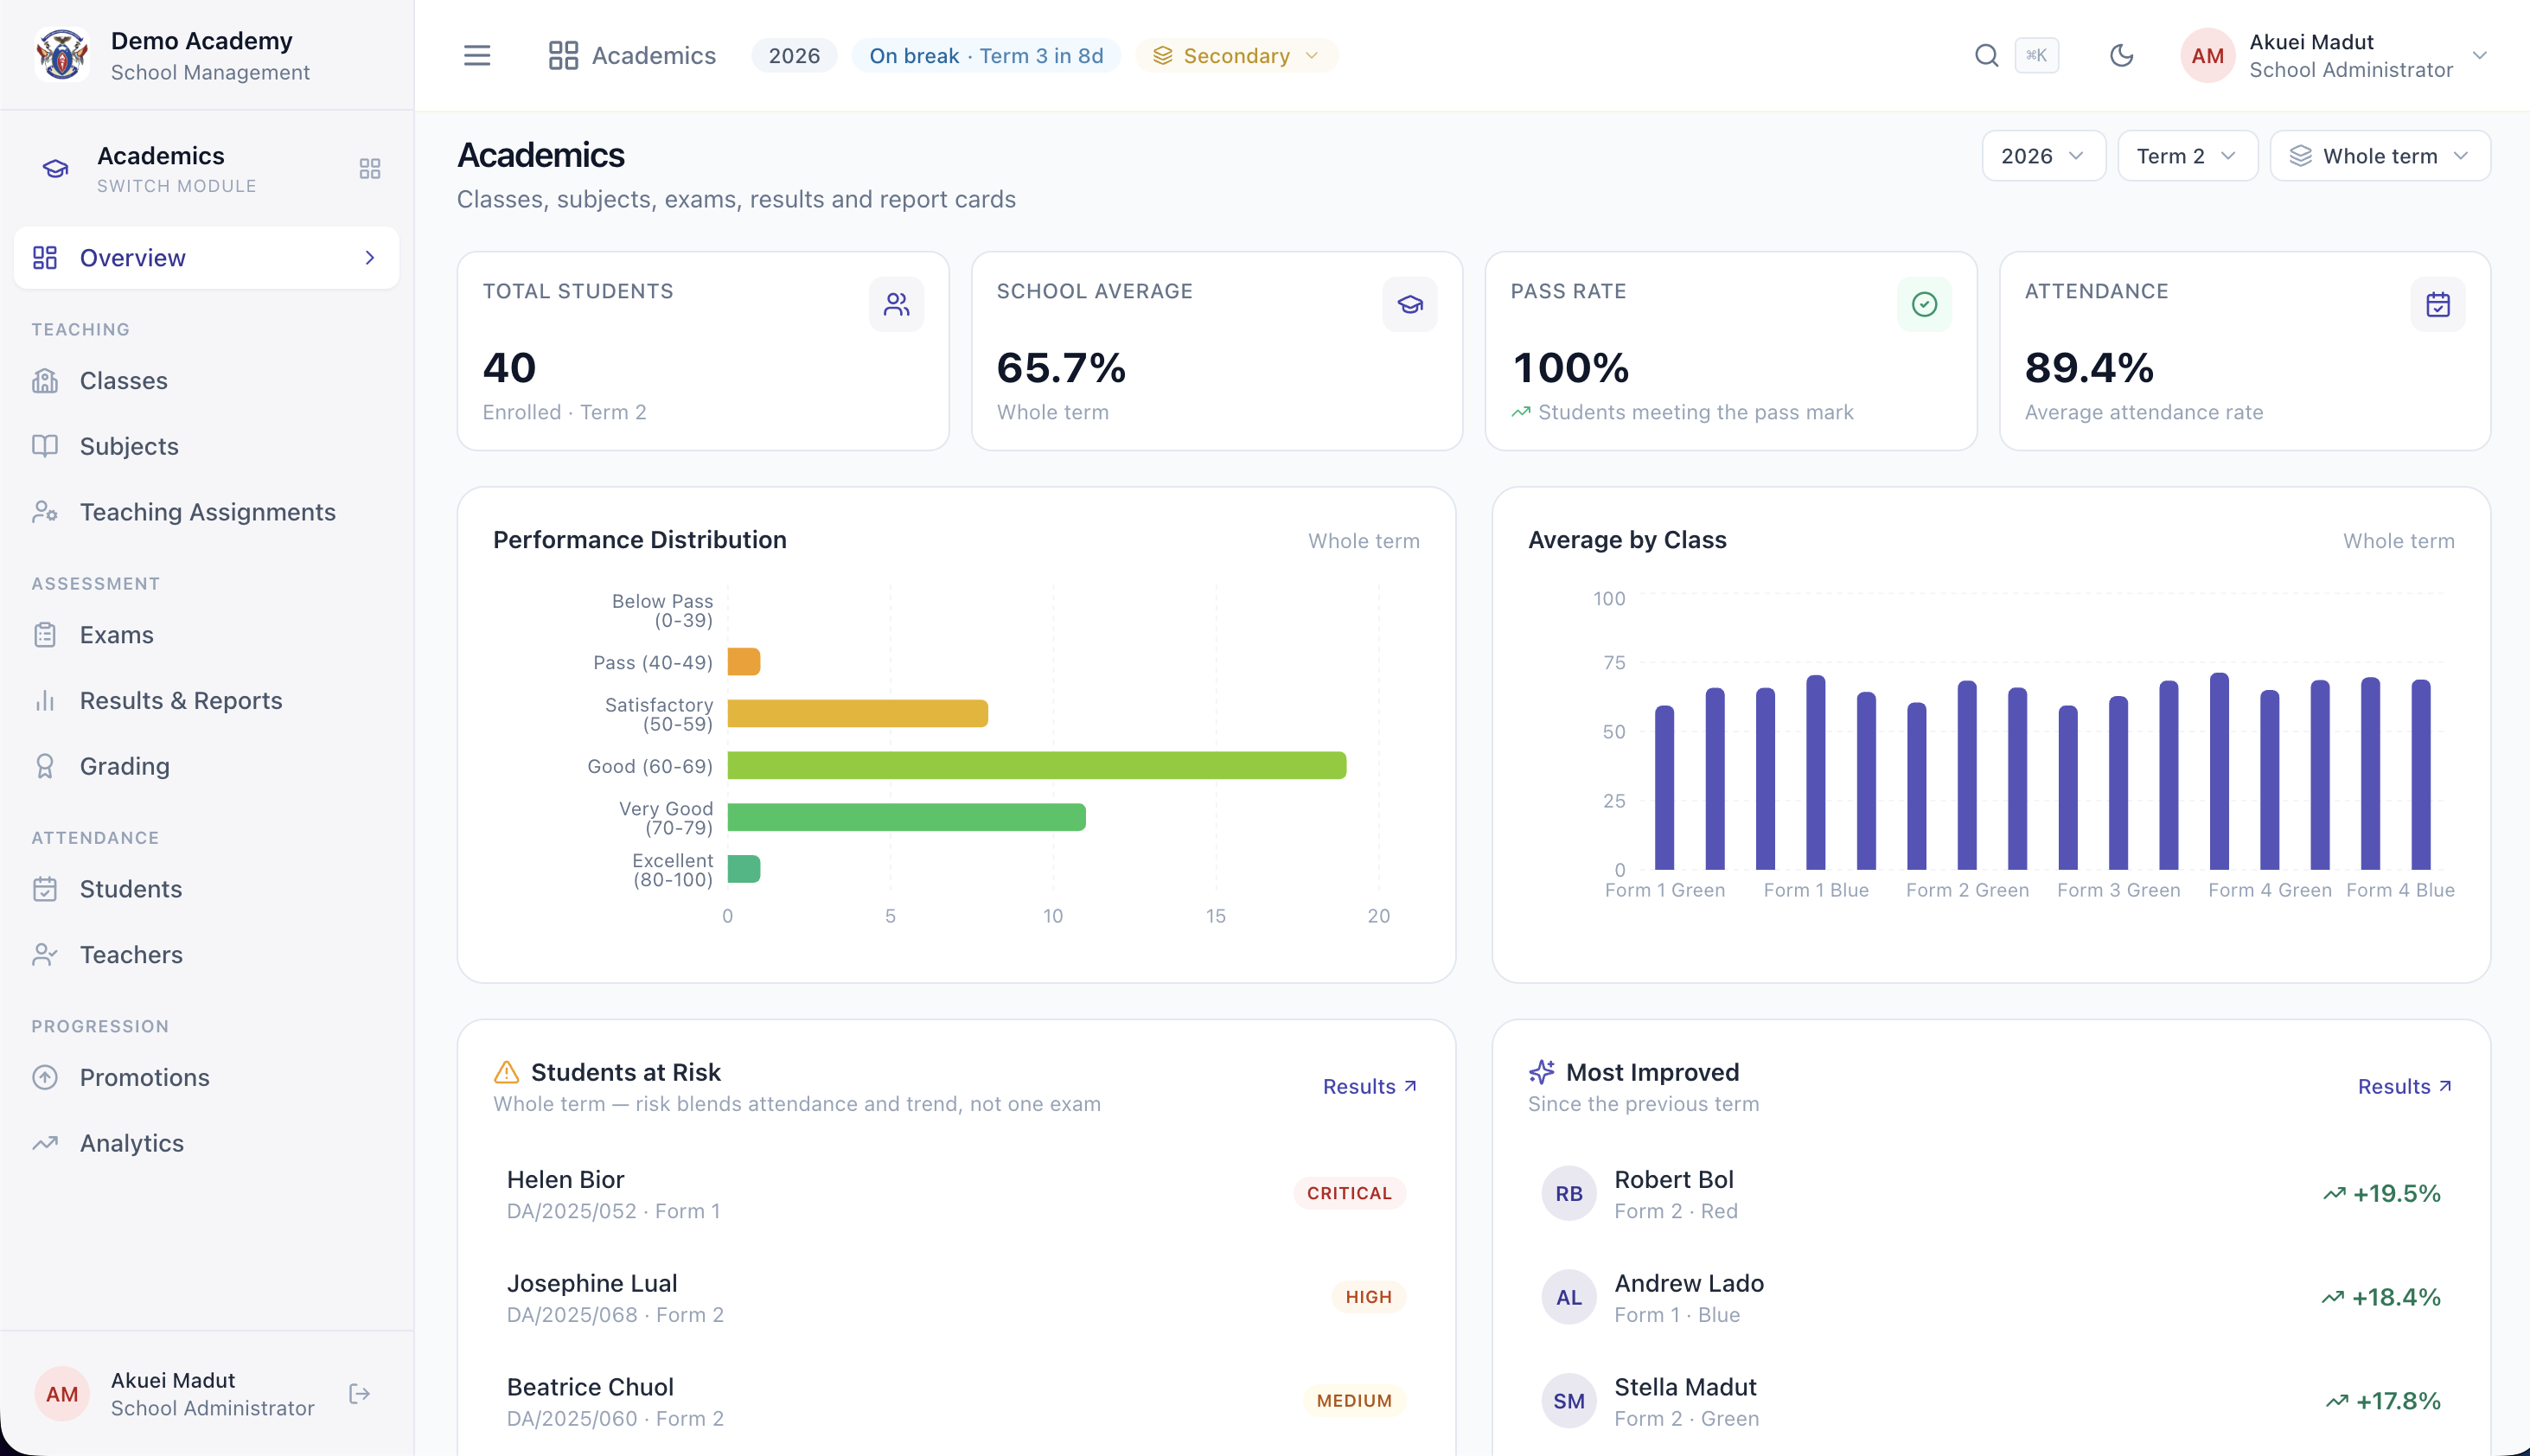Click the Pass Rate checkmark icon

coord(1923,304)
